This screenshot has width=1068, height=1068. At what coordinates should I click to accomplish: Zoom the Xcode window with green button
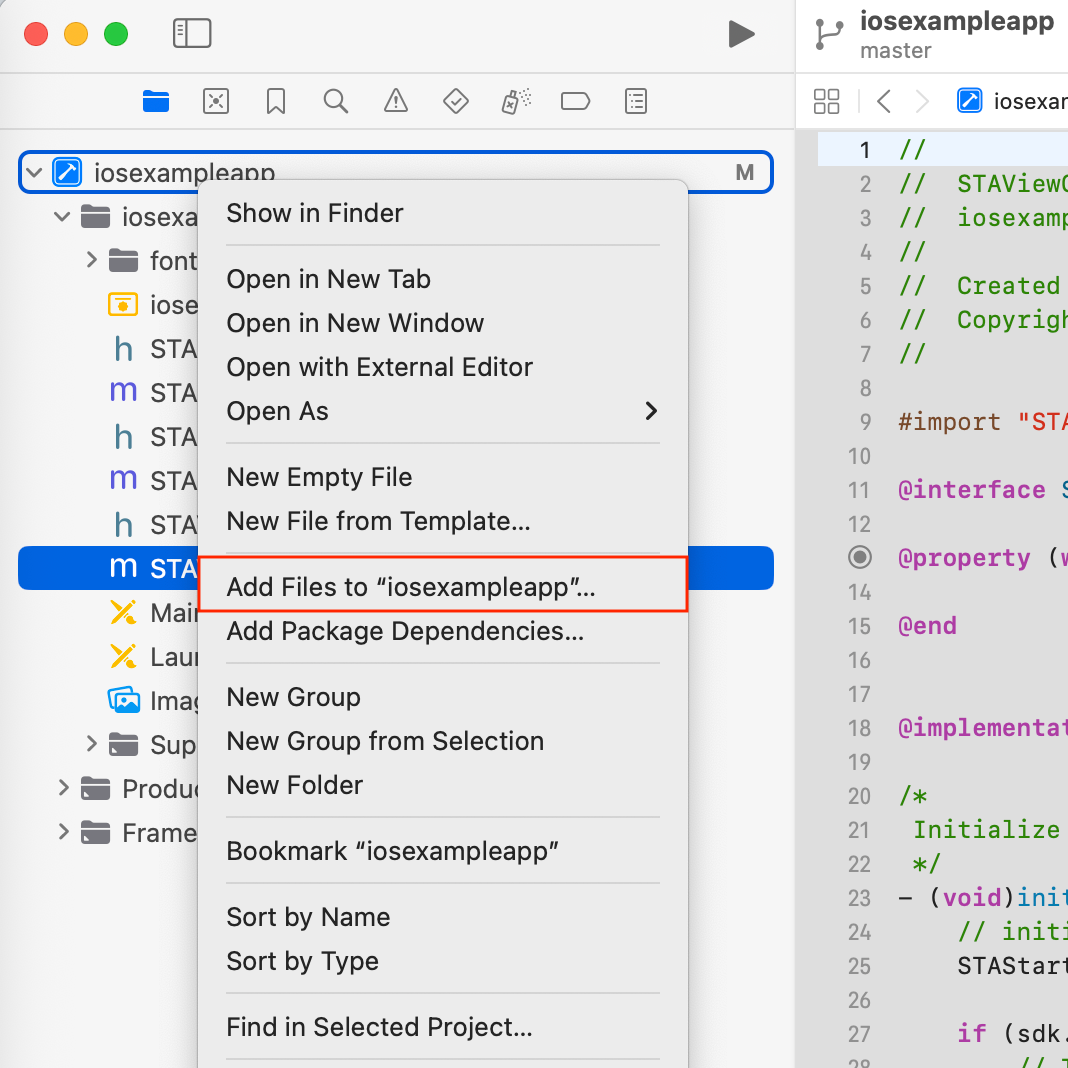coord(116,33)
